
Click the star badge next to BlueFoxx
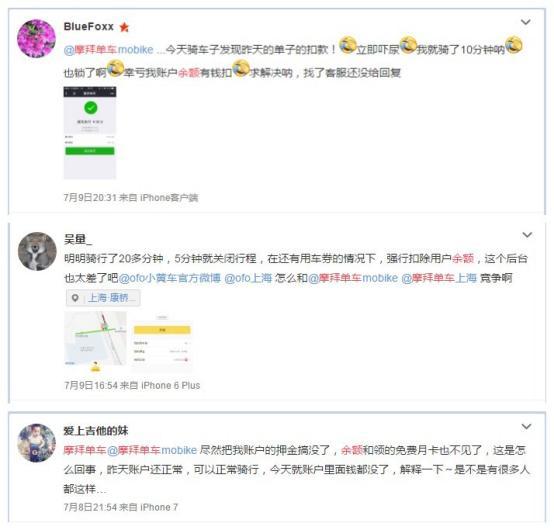tap(124, 27)
